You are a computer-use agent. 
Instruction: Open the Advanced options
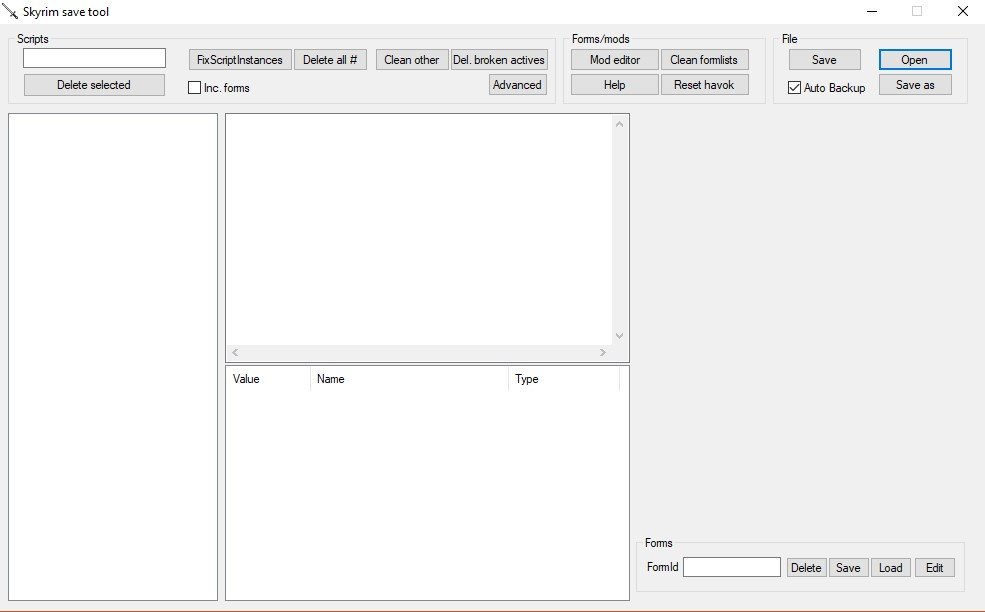click(x=518, y=85)
